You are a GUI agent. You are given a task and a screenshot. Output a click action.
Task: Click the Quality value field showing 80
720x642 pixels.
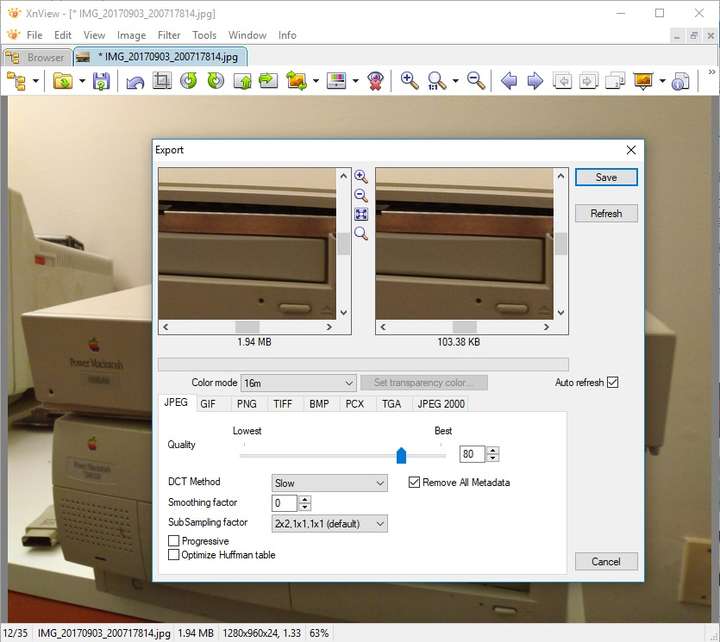tap(472, 454)
